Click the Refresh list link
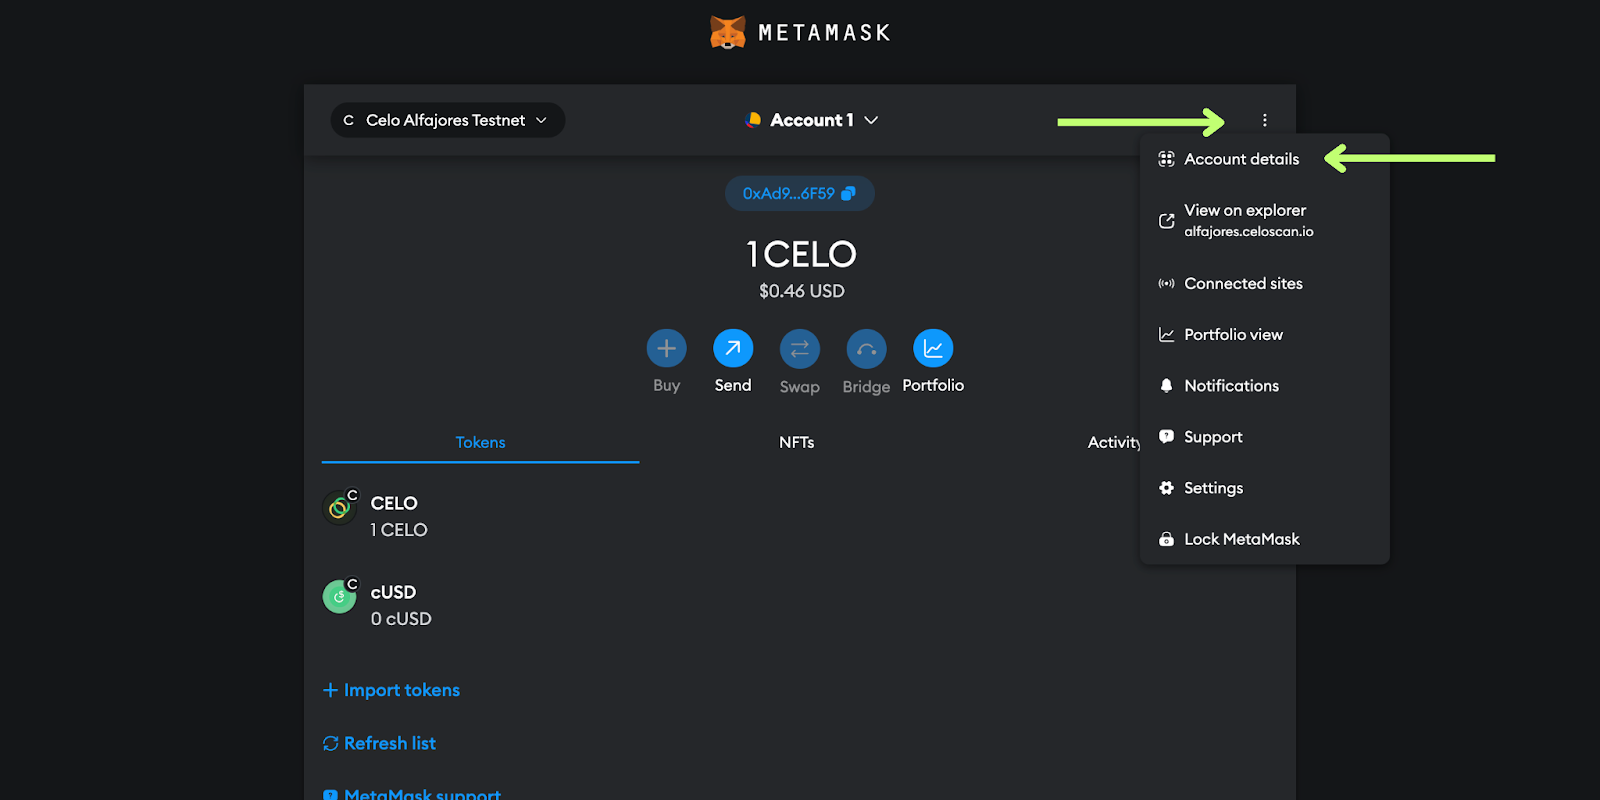This screenshot has height=800, width=1600. [379, 743]
